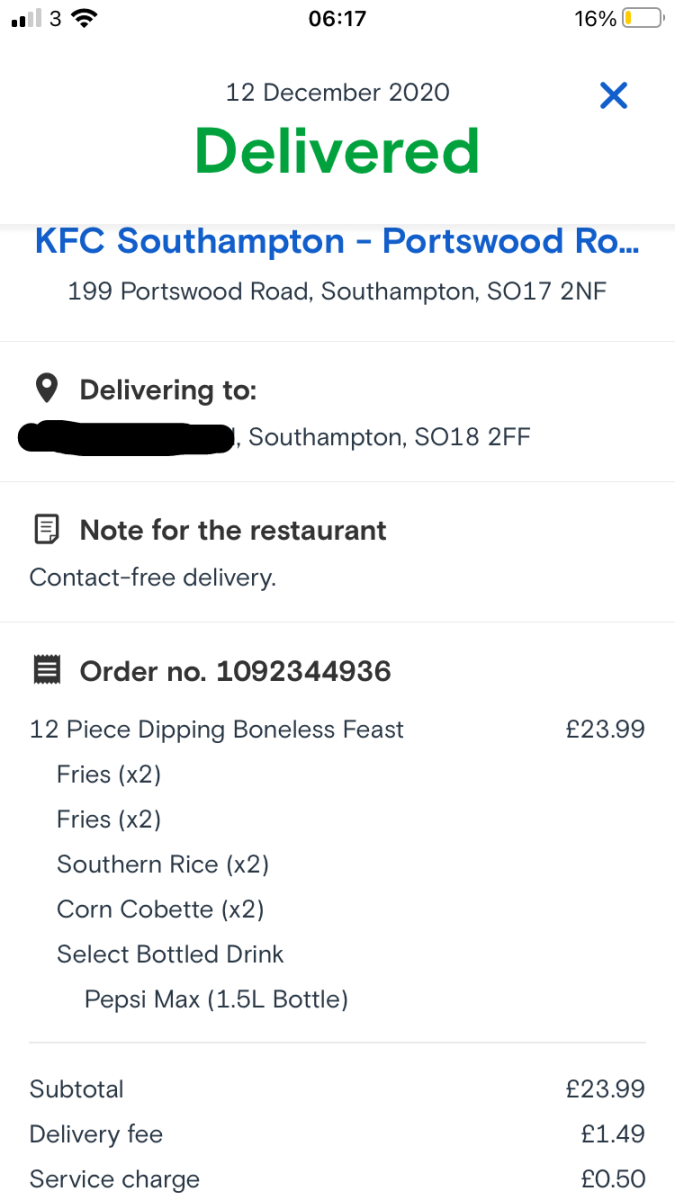Image resolution: width=675 pixels, height=1200 pixels.
Task: Tap the cellular signal bars icon
Action: click(26, 18)
